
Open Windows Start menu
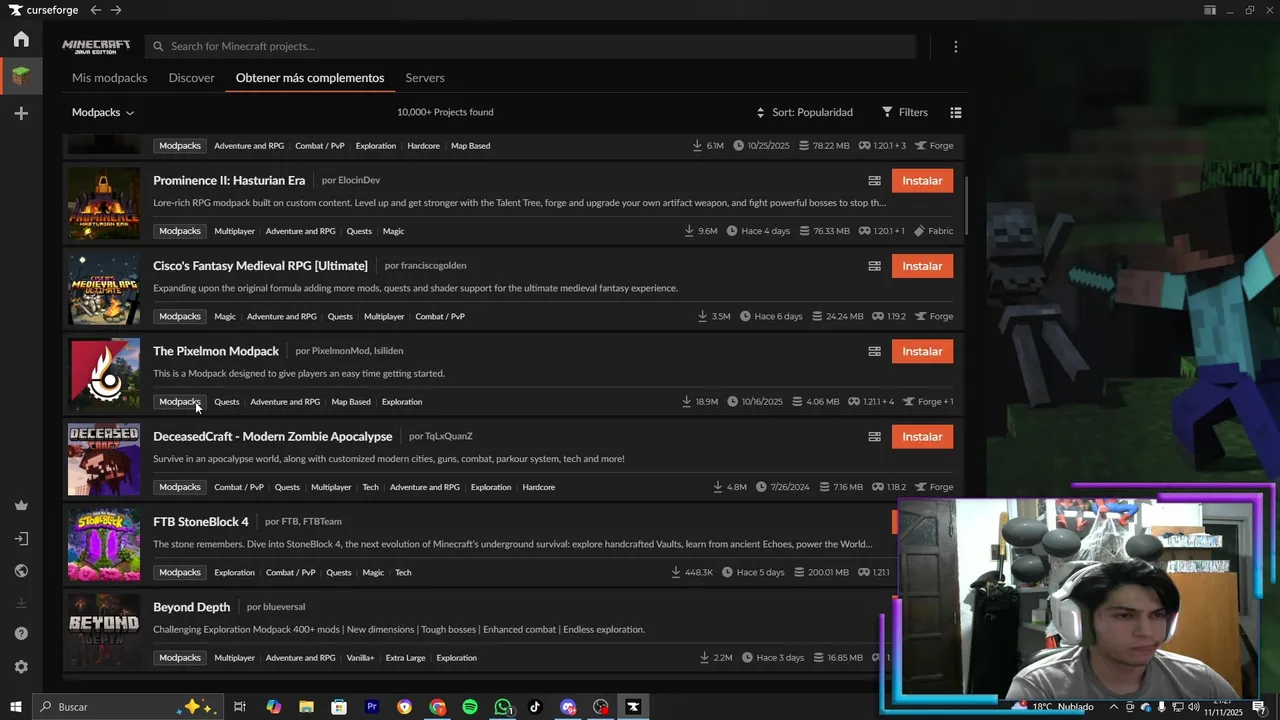point(15,707)
